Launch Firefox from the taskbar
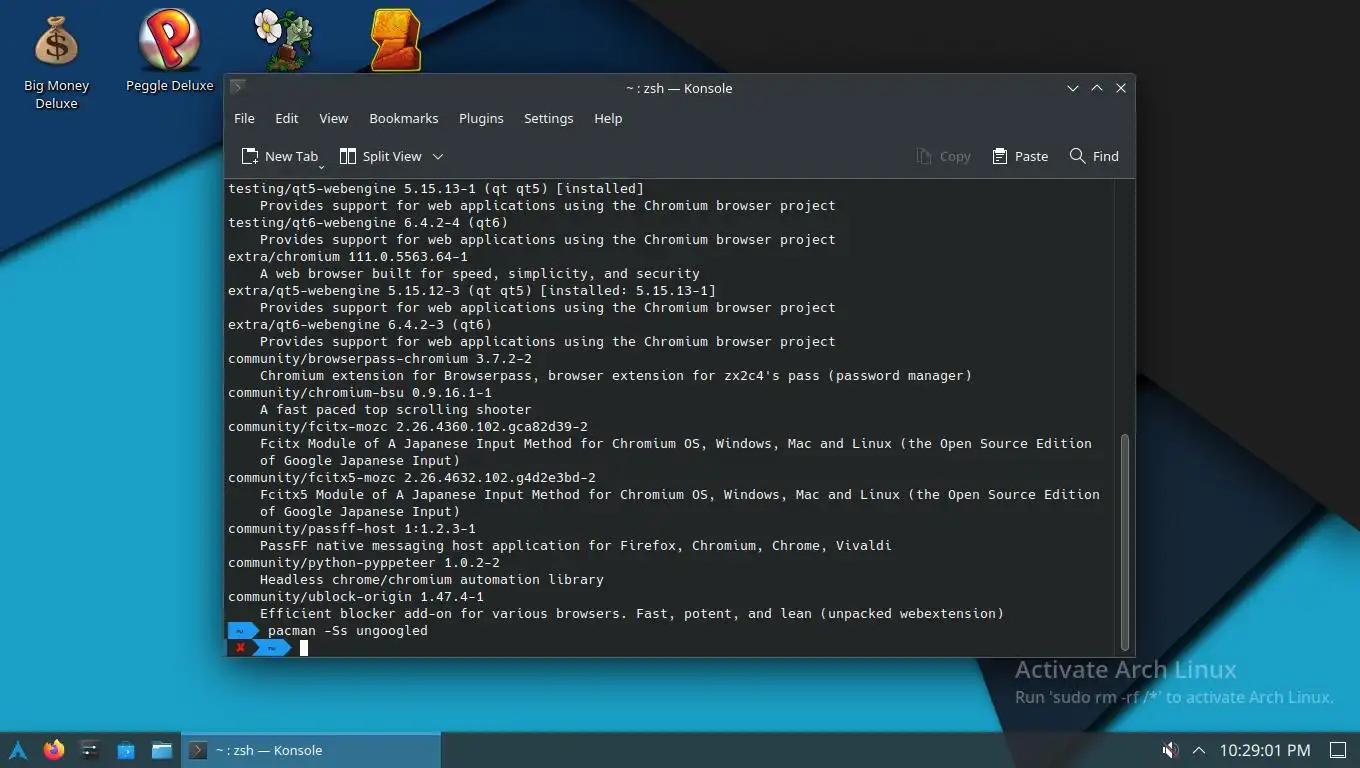Image resolution: width=1360 pixels, height=768 pixels. coord(54,750)
